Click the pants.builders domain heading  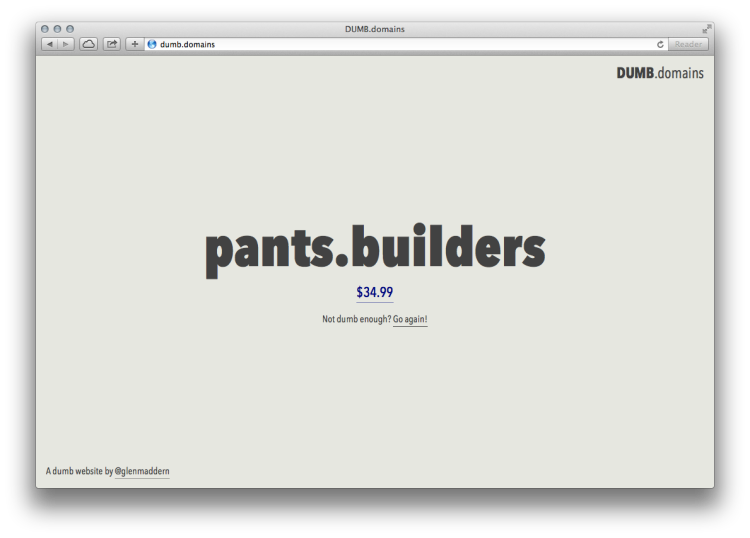(x=375, y=250)
